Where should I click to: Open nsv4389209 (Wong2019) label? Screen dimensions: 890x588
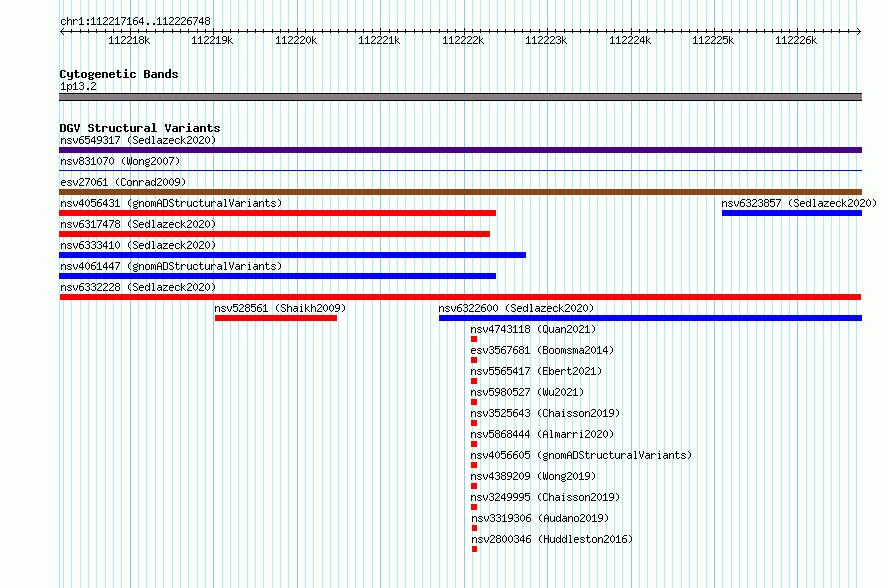coord(533,476)
